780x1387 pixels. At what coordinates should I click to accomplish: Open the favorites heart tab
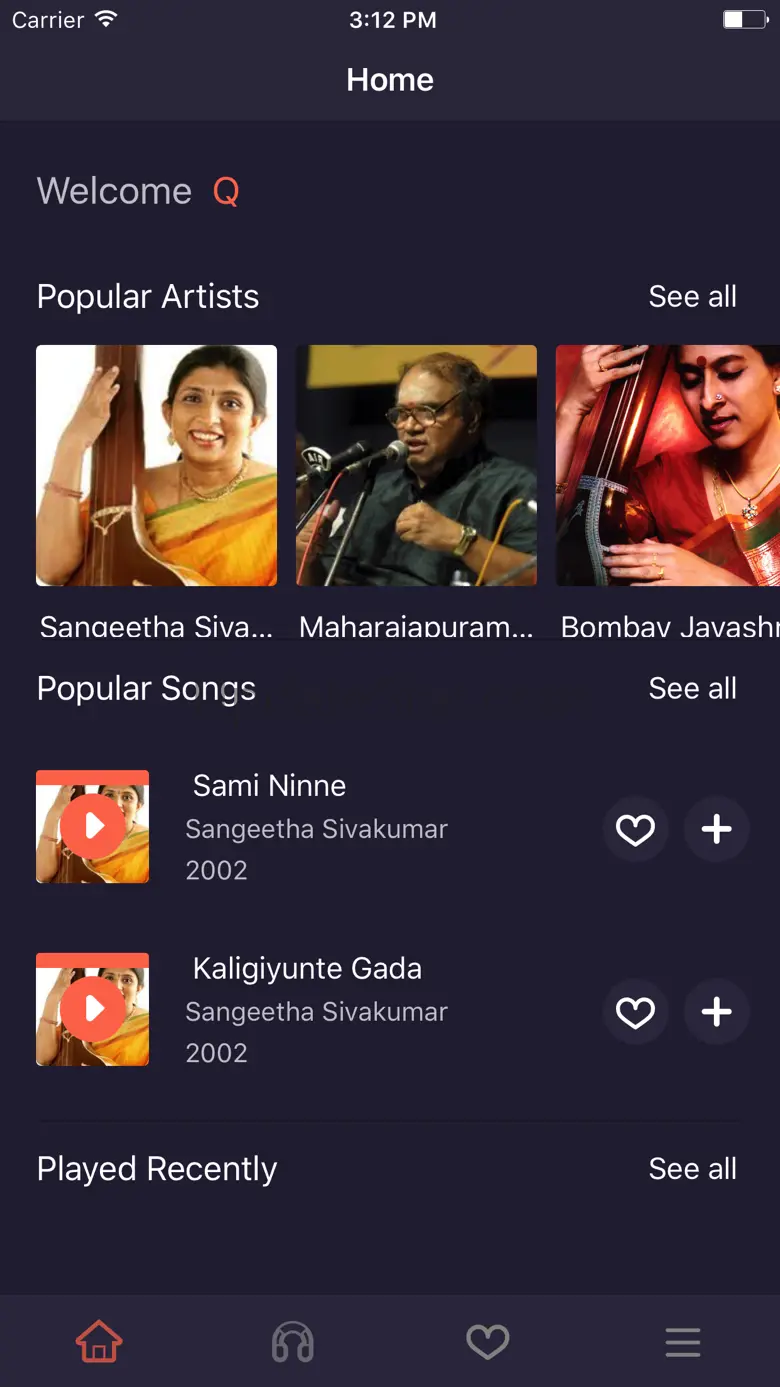(488, 1341)
